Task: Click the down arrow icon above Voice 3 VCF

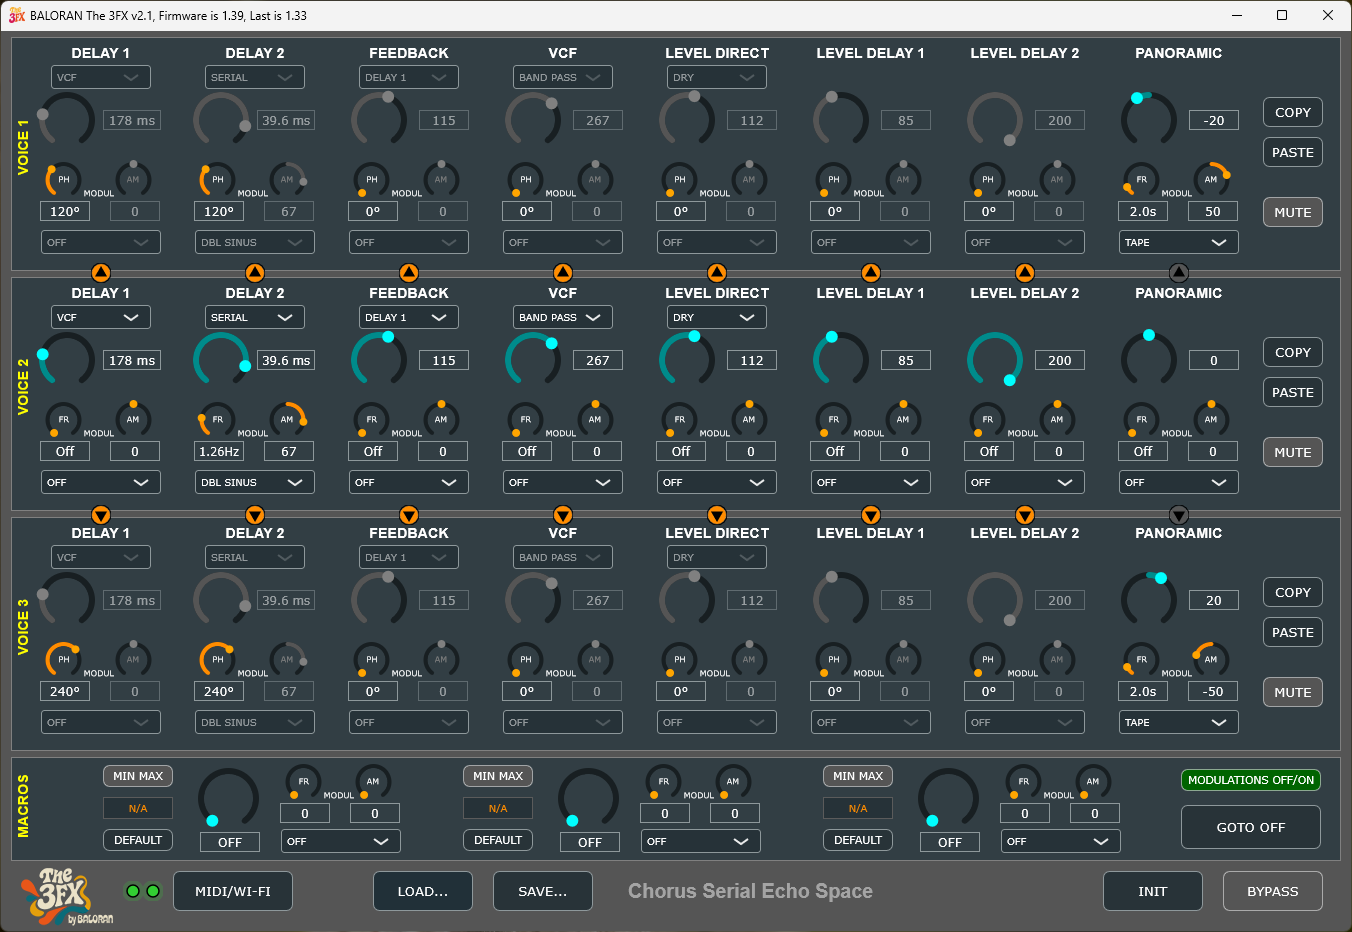Action: [562, 515]
